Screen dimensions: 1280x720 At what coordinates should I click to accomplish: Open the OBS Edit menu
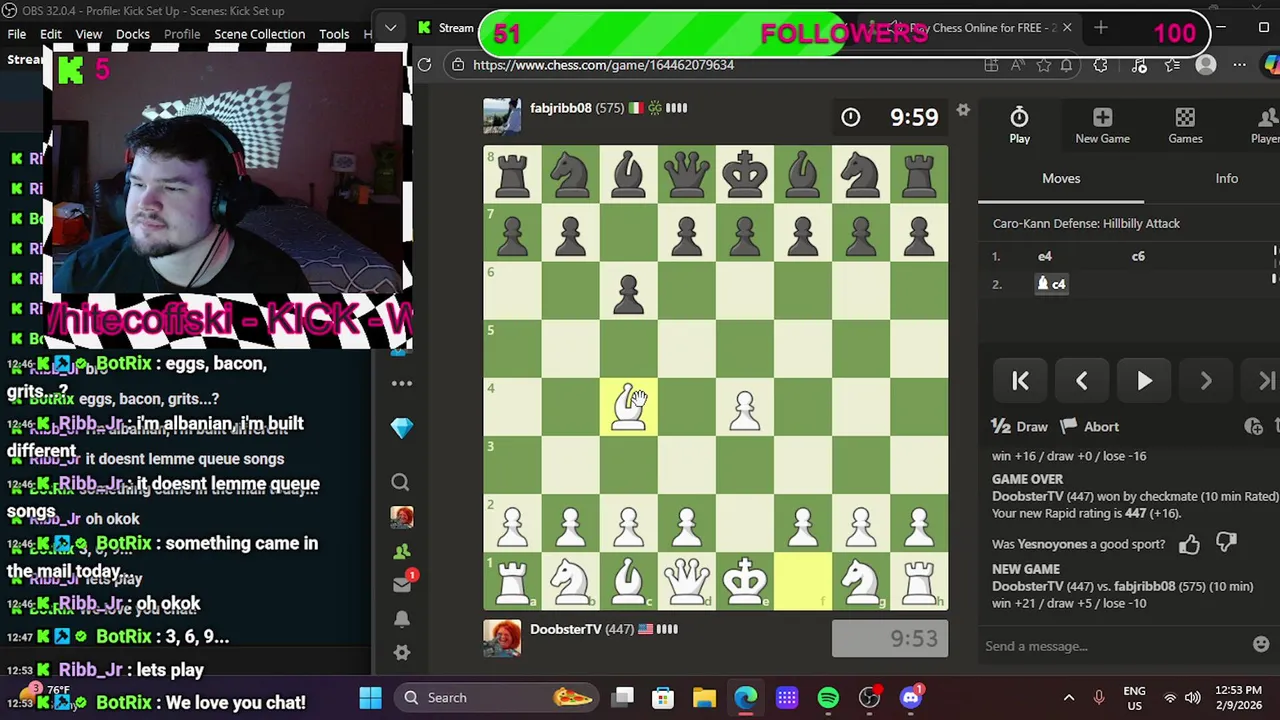pos(51,34)
